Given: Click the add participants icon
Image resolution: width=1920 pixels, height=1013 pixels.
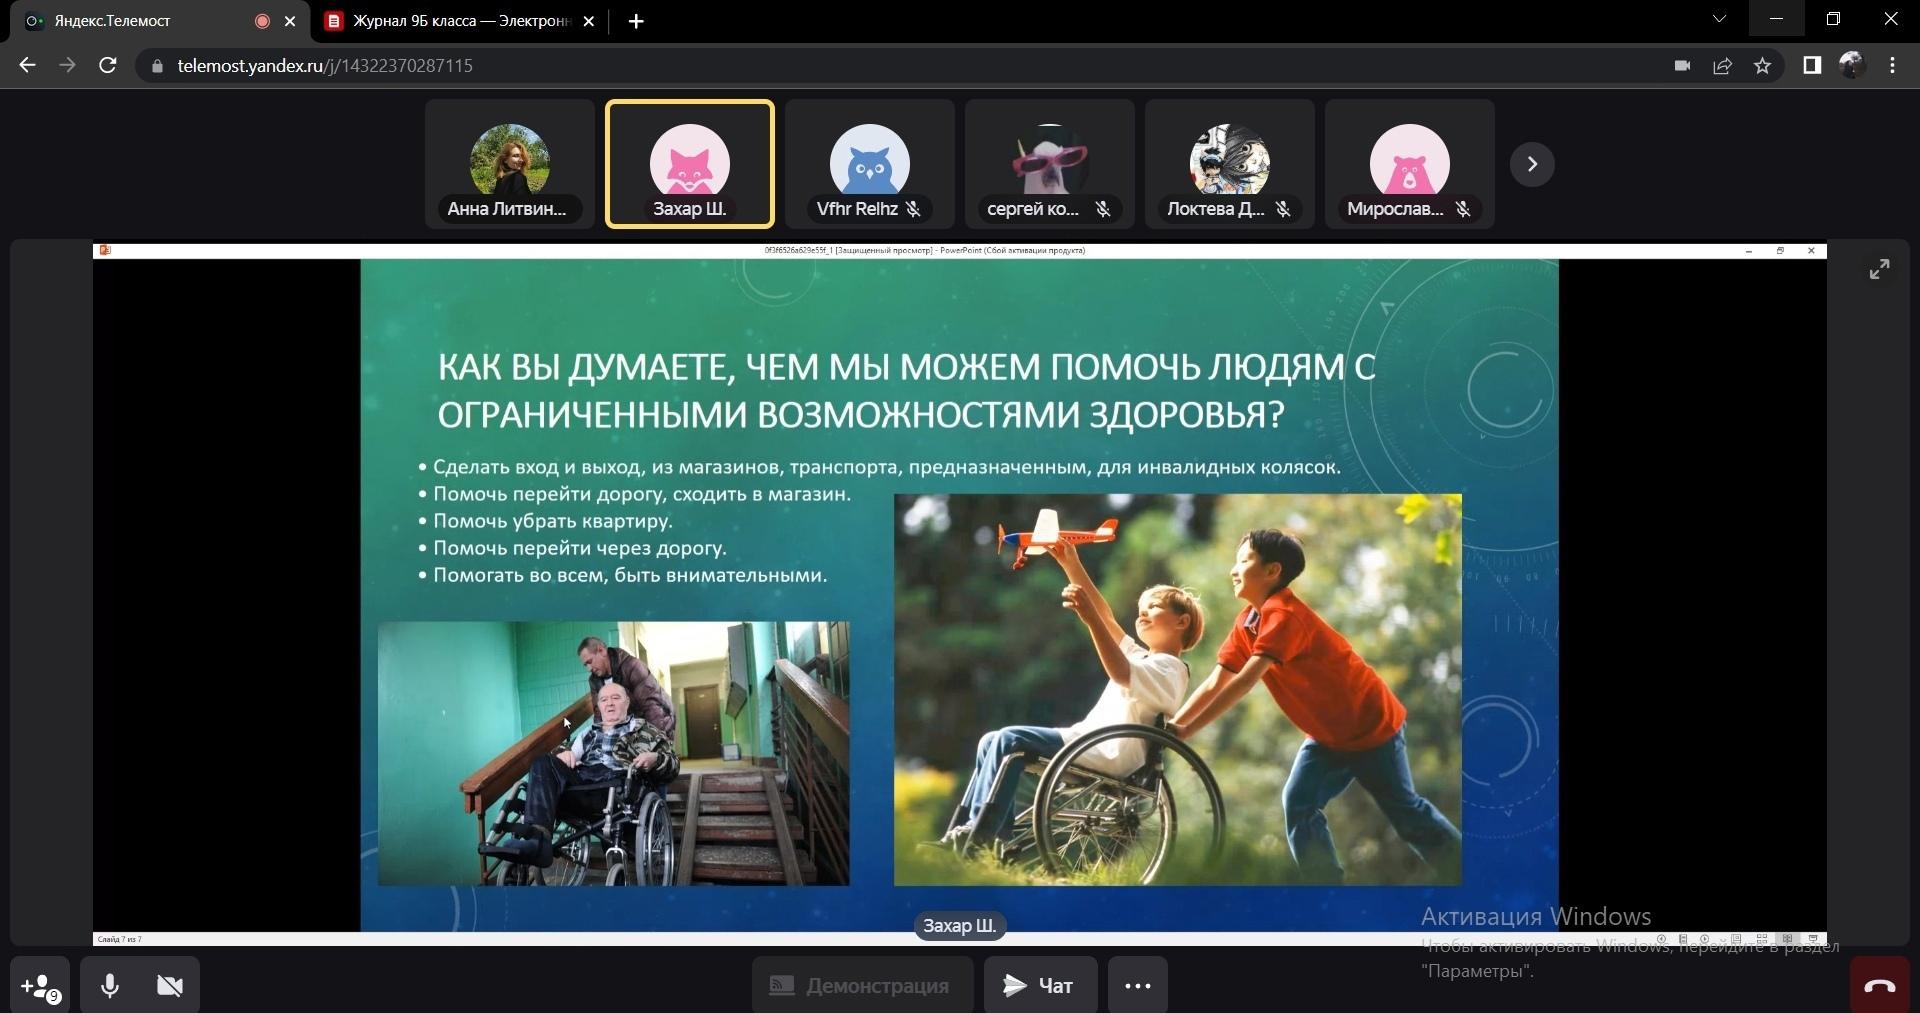Looking at the screenshot, I should tap(40, 986).
